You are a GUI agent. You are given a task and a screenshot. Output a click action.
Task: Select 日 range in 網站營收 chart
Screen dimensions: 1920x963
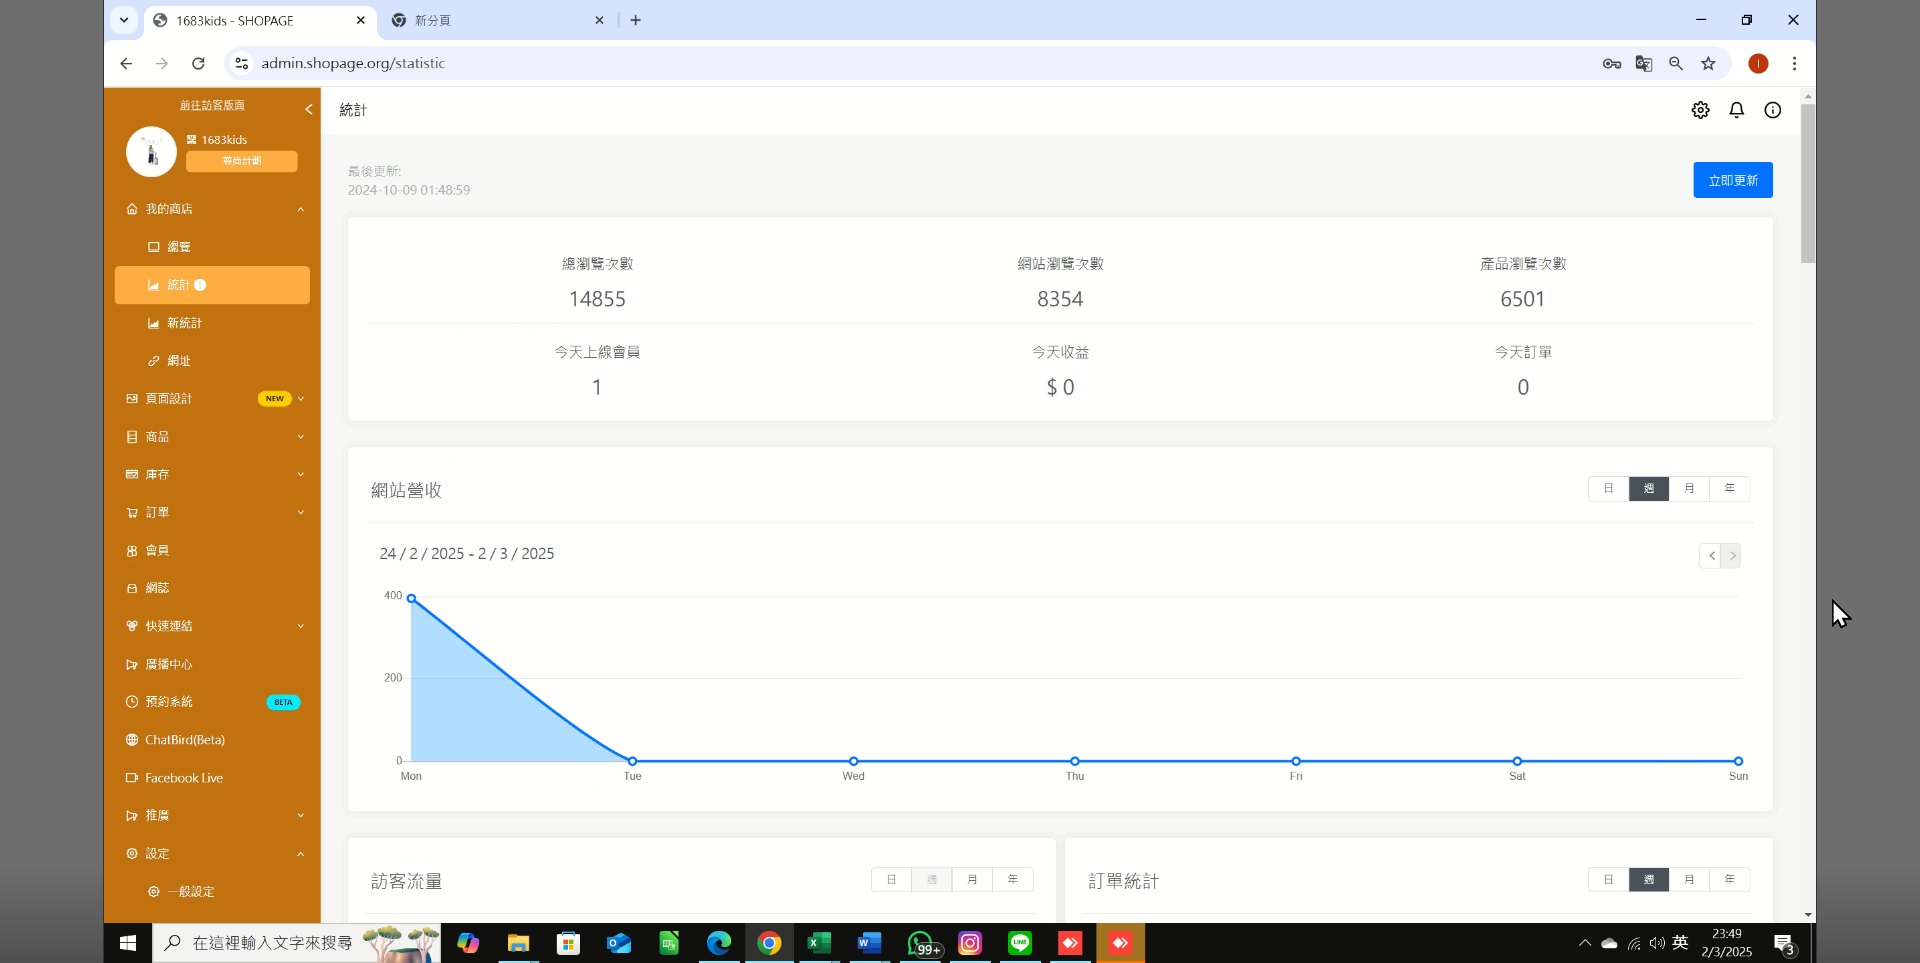[1608, 489]
